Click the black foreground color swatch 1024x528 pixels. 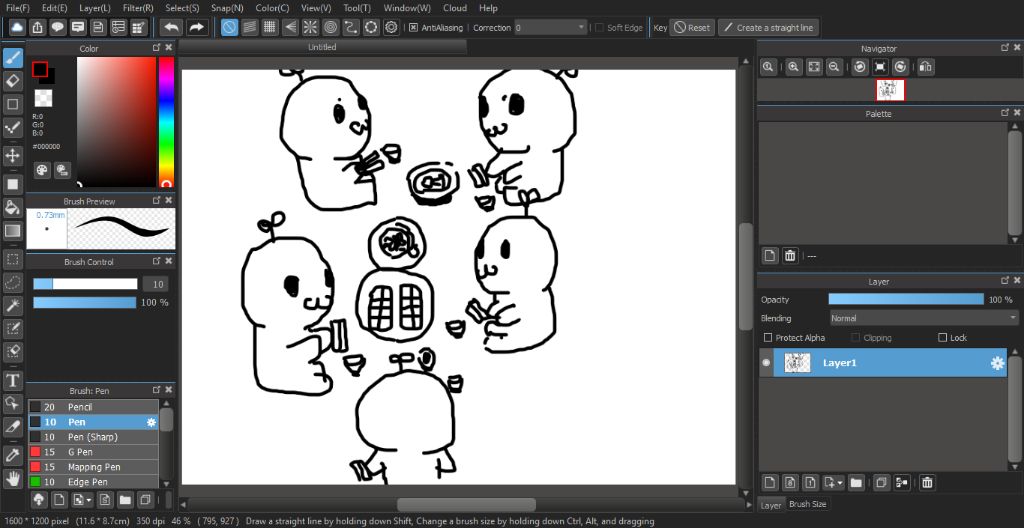[40, 69]
